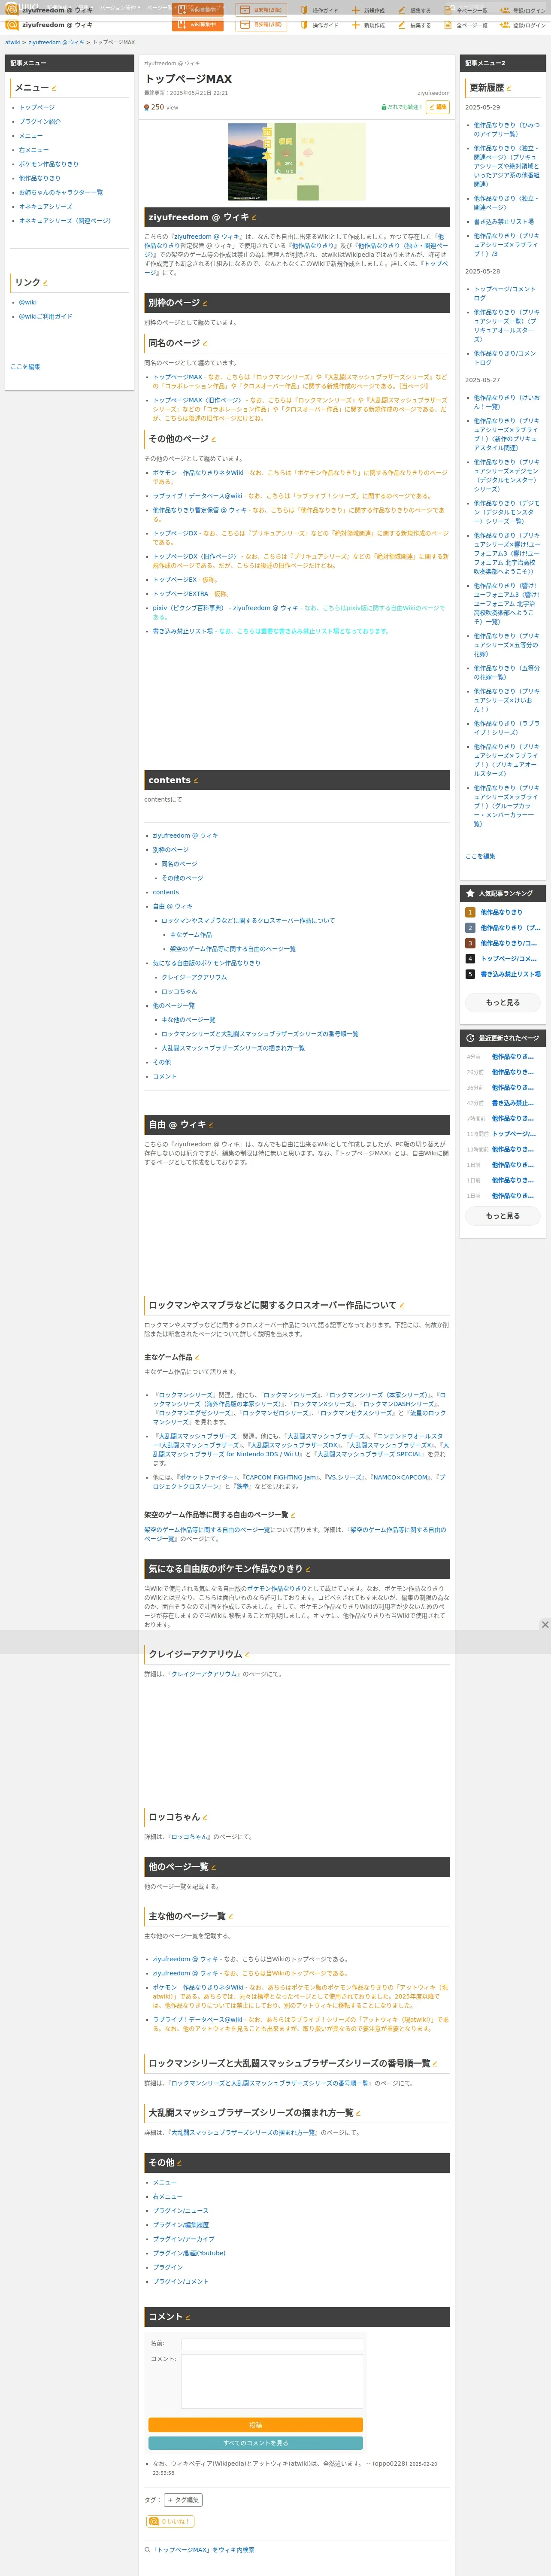Screen dimensions: 551x2576
Task: Click the rank 5 badge in popular ranking
Action: (x=470, y=974)
